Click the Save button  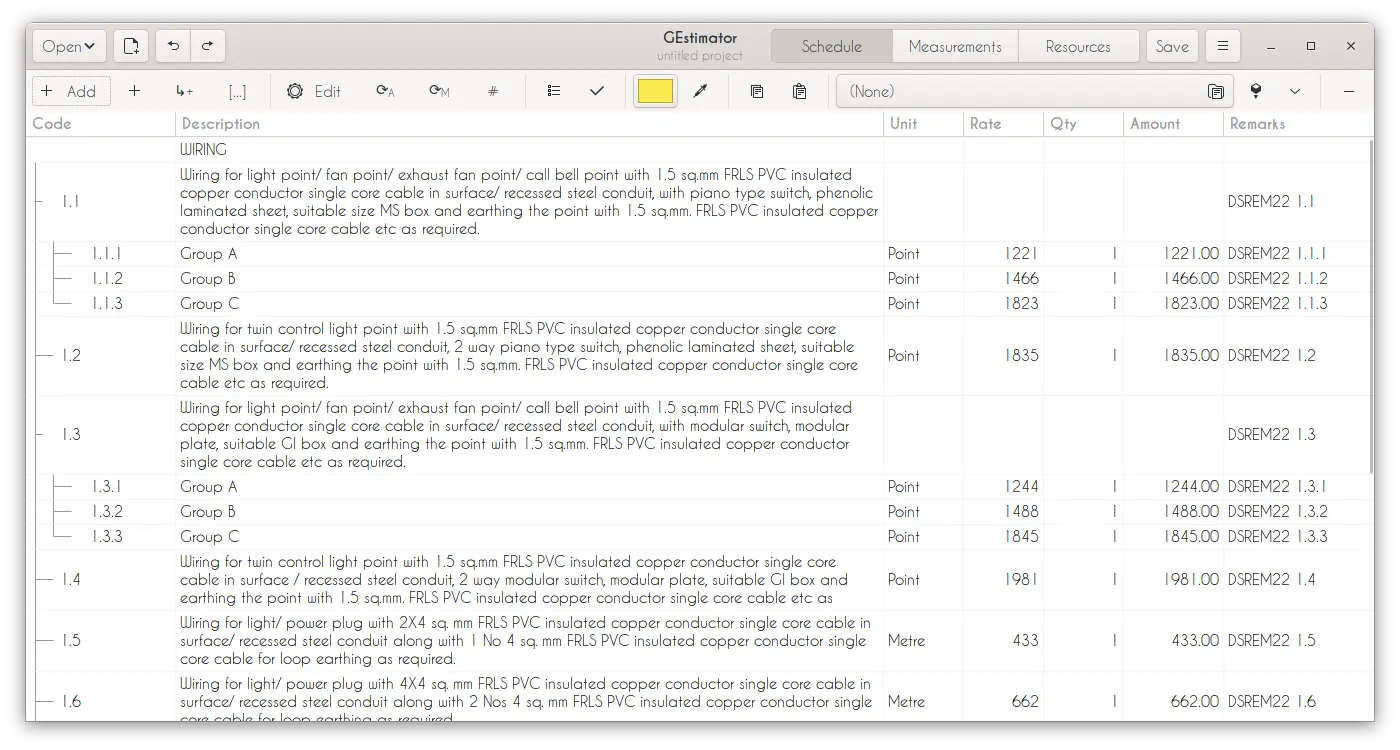coord(1172,46)
